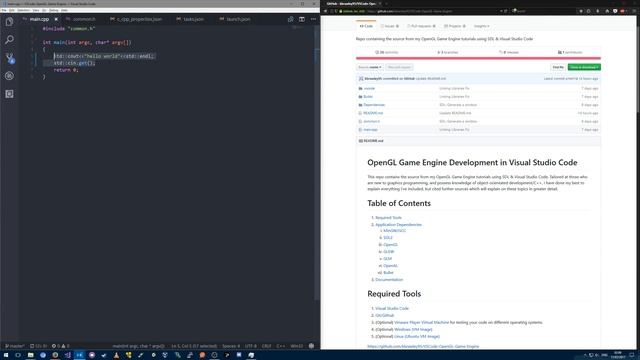Image resolution: width=640 pixels, height=360 pixels.
Task: Click the std::cin.get() code line
Action: click(74, 63)
